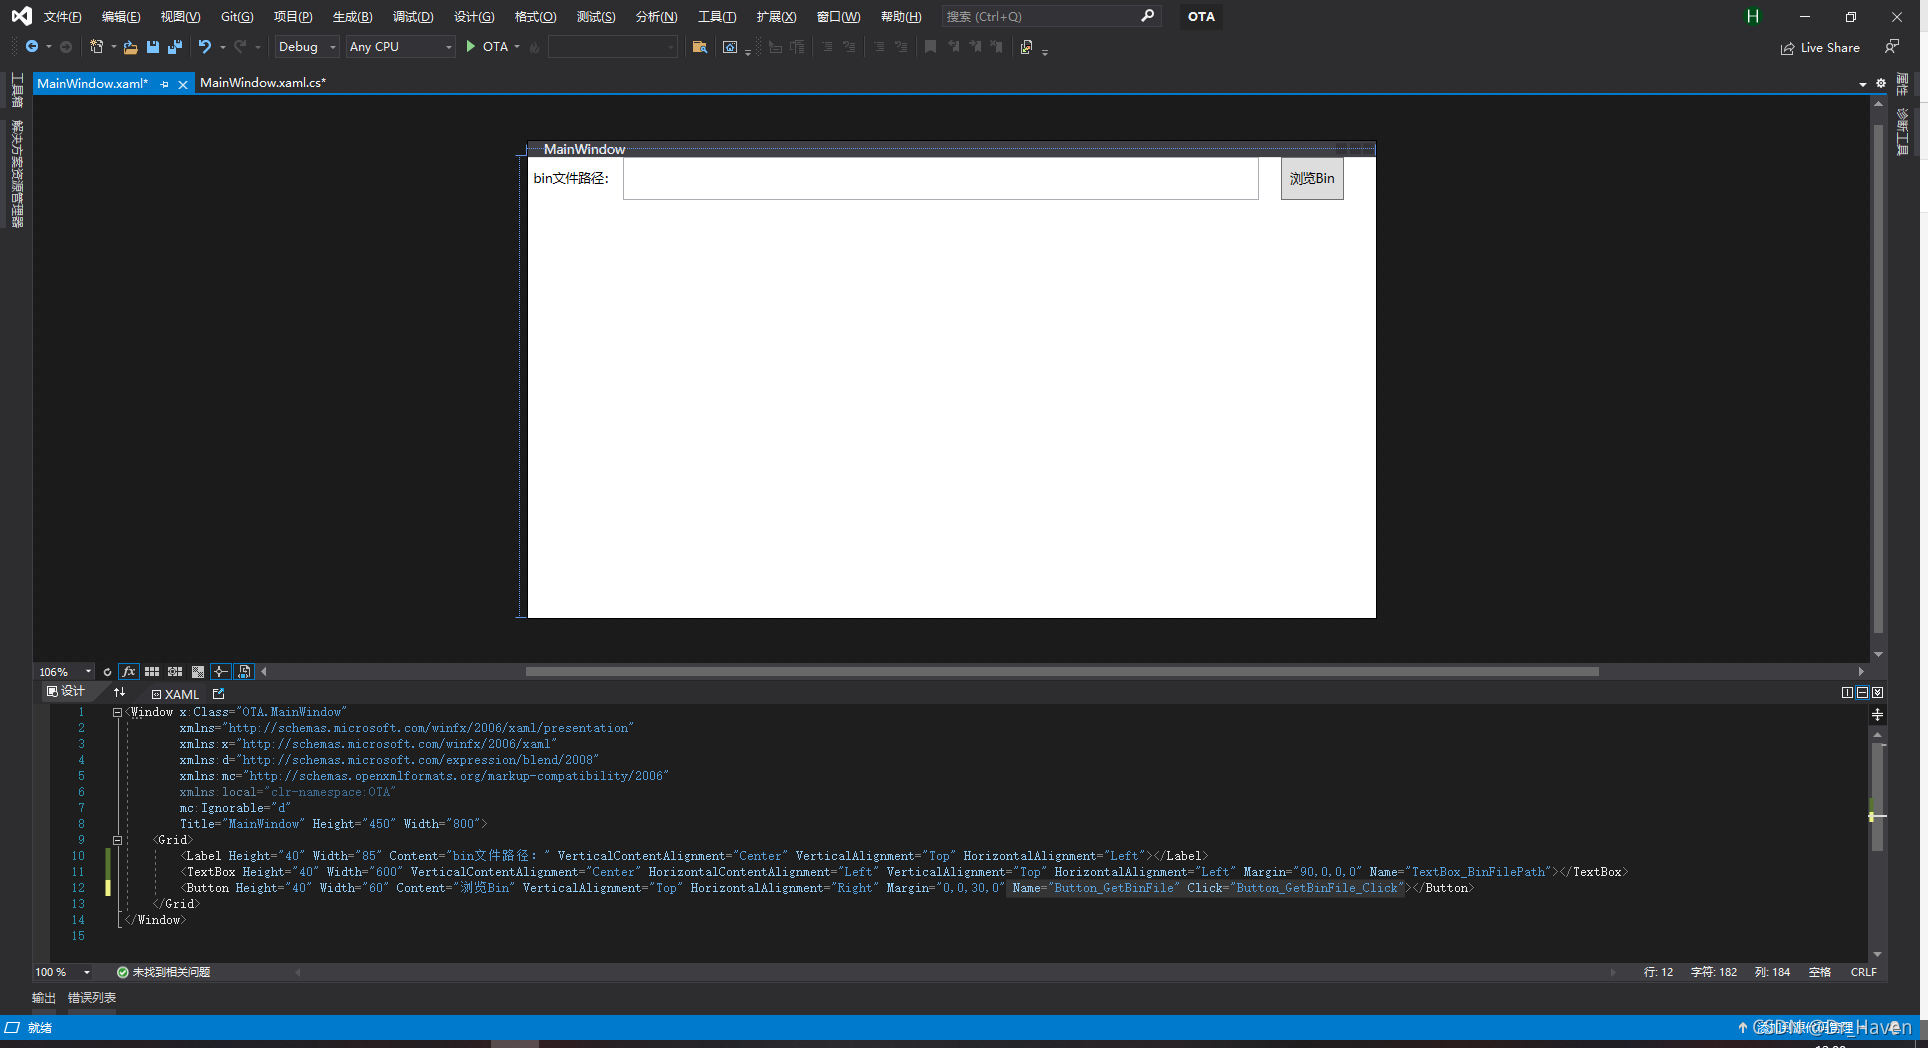Click the CRLF line ending indicator
The height and width of the screenshot is (1048, 1928).
pyautogui.click(x=1864, y=972)
